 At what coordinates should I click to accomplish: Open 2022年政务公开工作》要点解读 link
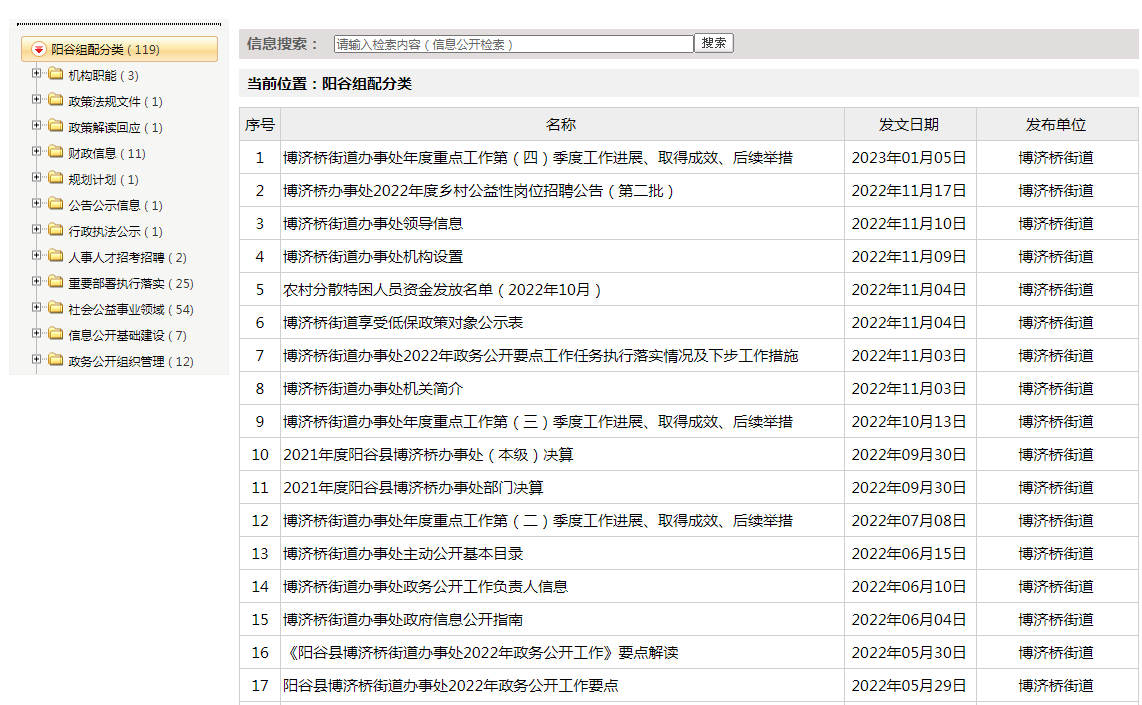pyautogui.click(x=481, y=653)
